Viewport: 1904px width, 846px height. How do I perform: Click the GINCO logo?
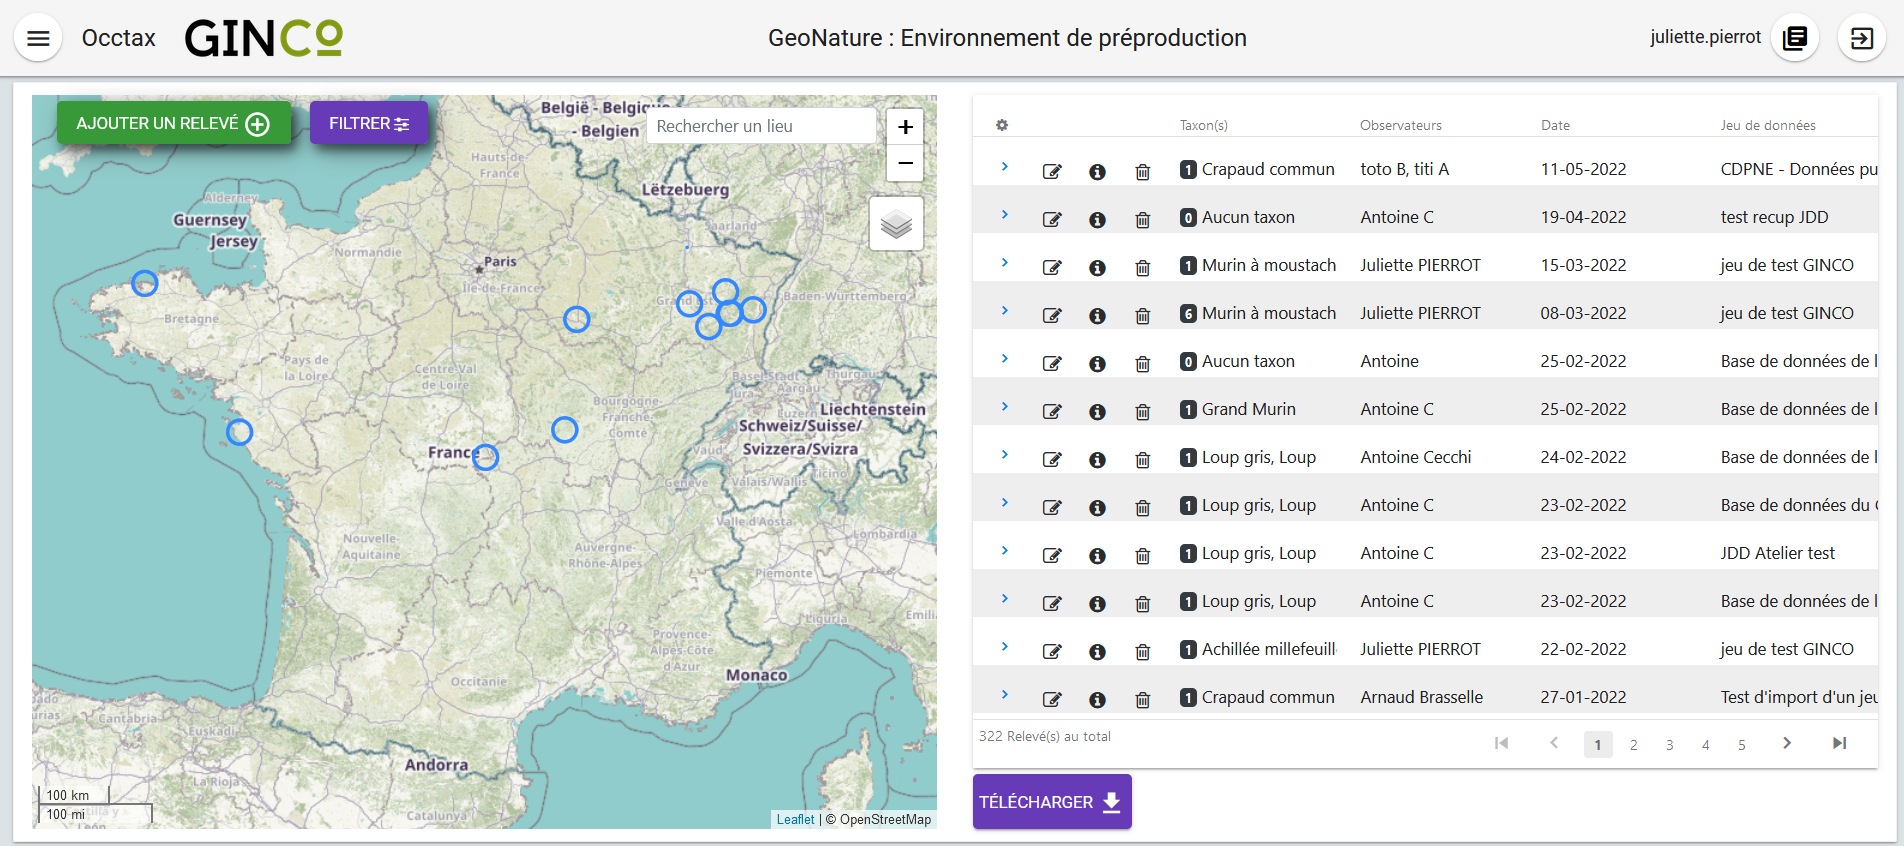click(264, 38)
